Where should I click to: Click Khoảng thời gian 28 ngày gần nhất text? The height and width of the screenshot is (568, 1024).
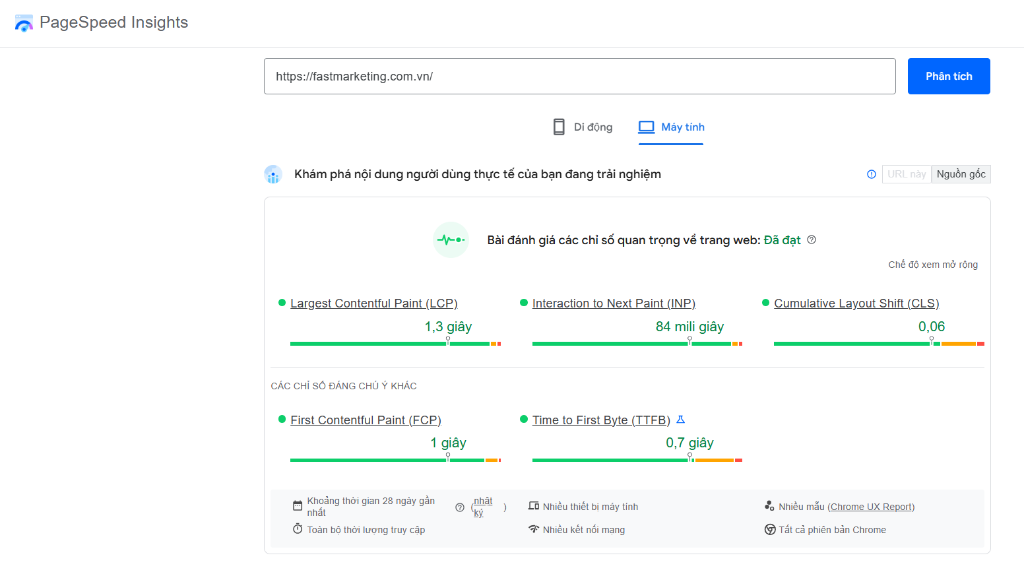click(371, 507)
